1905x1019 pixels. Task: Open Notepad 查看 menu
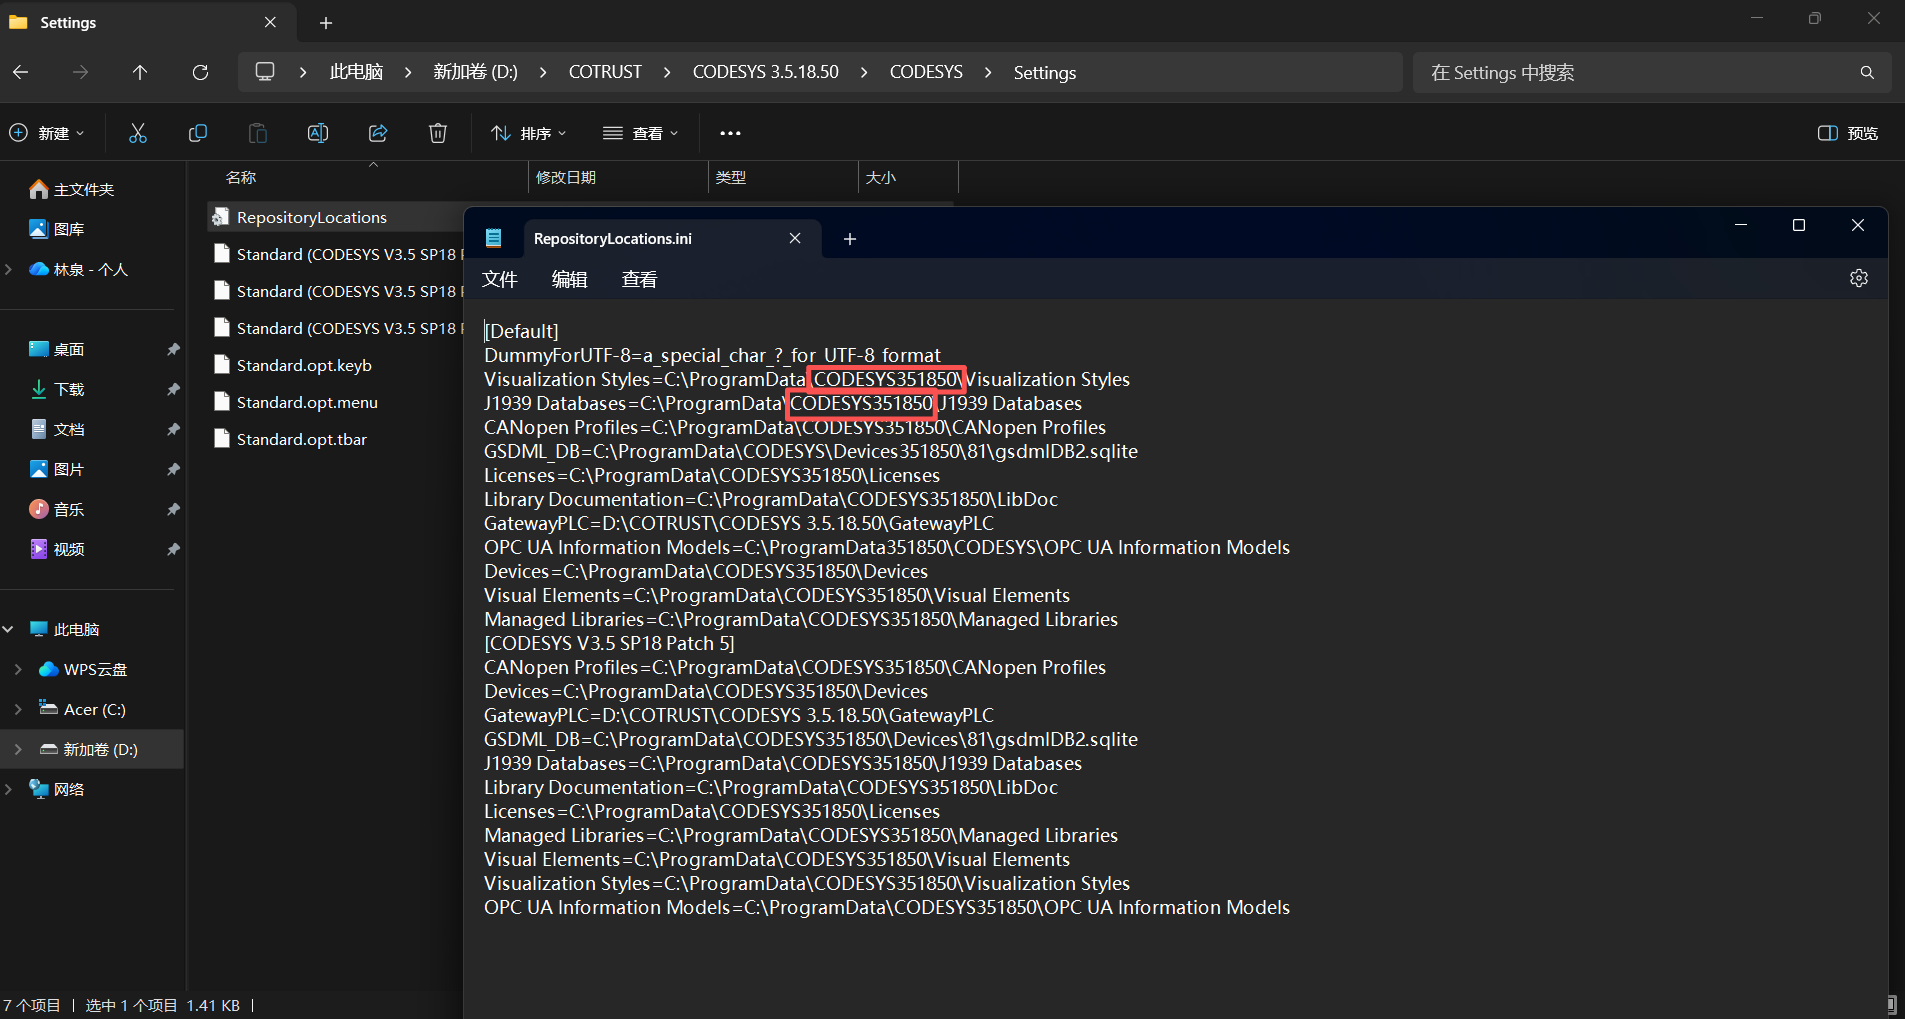(640, 279)
